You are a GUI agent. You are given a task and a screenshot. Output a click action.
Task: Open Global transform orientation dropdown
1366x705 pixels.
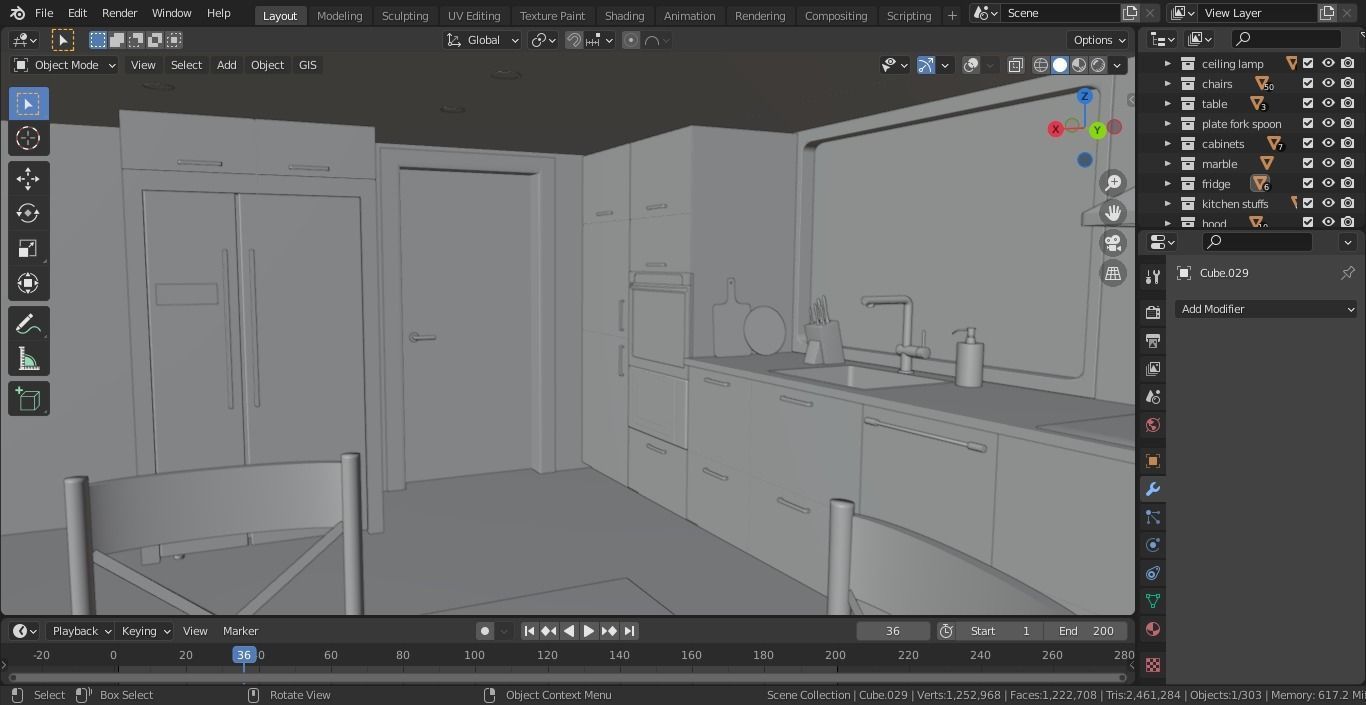point(483,40)
